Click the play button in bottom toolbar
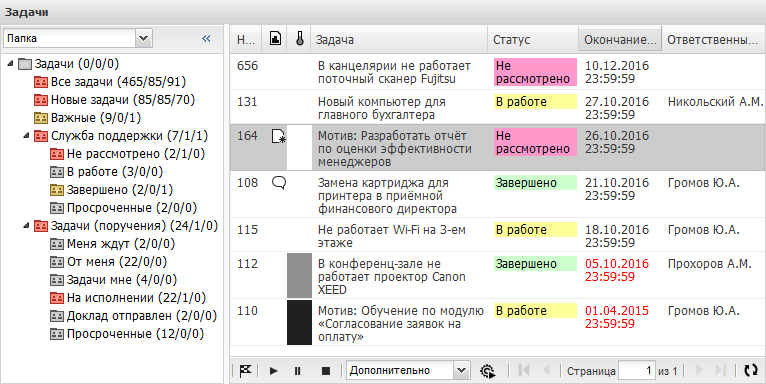This screenshot has height=384, width=766. point(274,371)
